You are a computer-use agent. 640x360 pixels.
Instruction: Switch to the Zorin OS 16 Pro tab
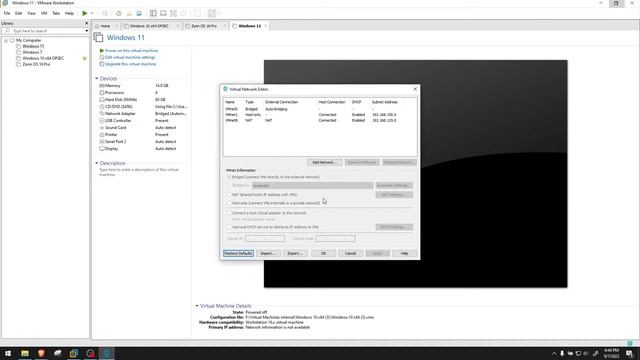[x=204, y=26]
